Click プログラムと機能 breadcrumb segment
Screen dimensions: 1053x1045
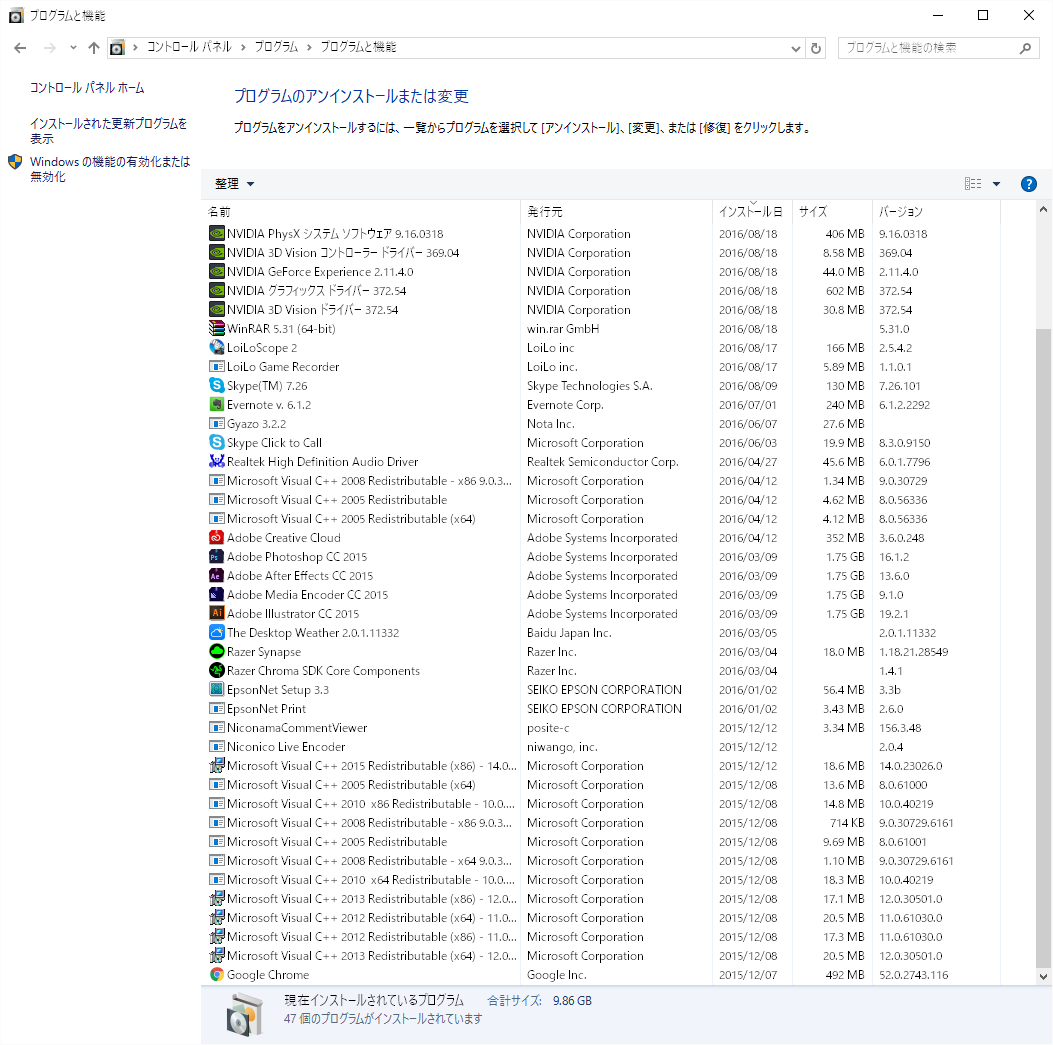tap(358, 47)
